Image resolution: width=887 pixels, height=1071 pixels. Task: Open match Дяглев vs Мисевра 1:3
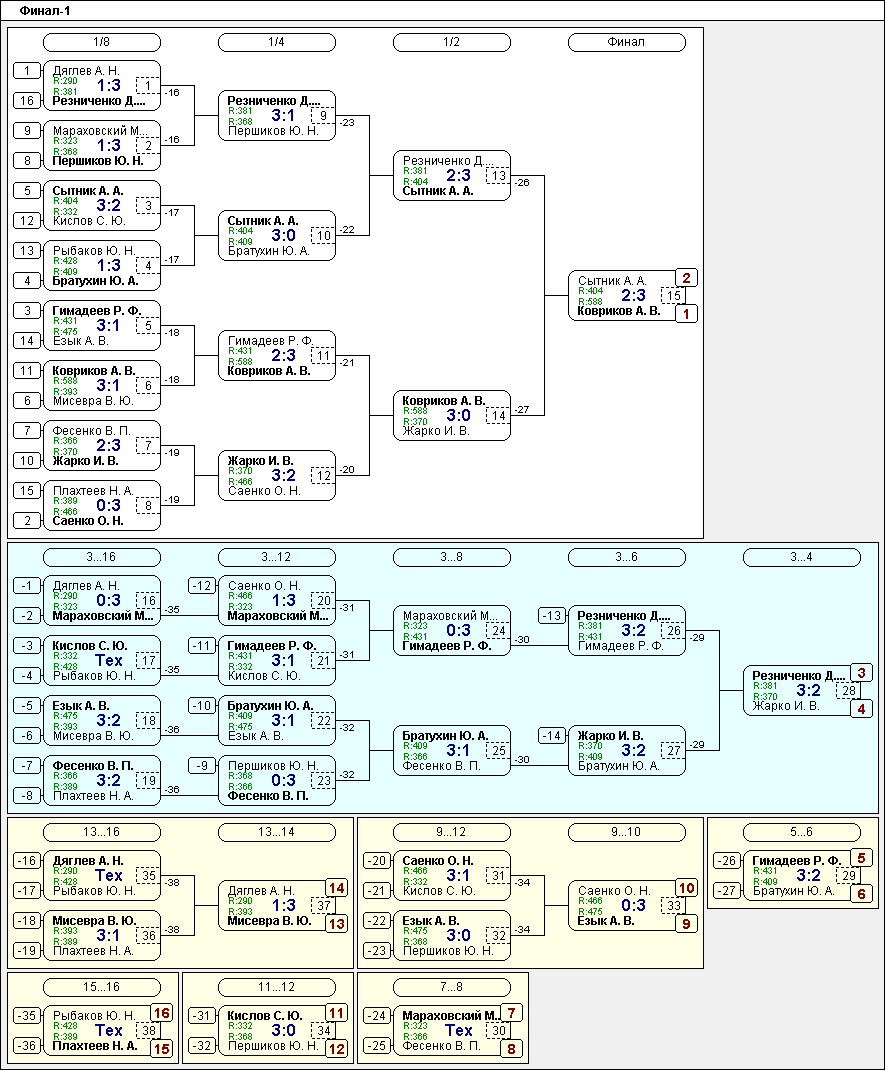277,906
